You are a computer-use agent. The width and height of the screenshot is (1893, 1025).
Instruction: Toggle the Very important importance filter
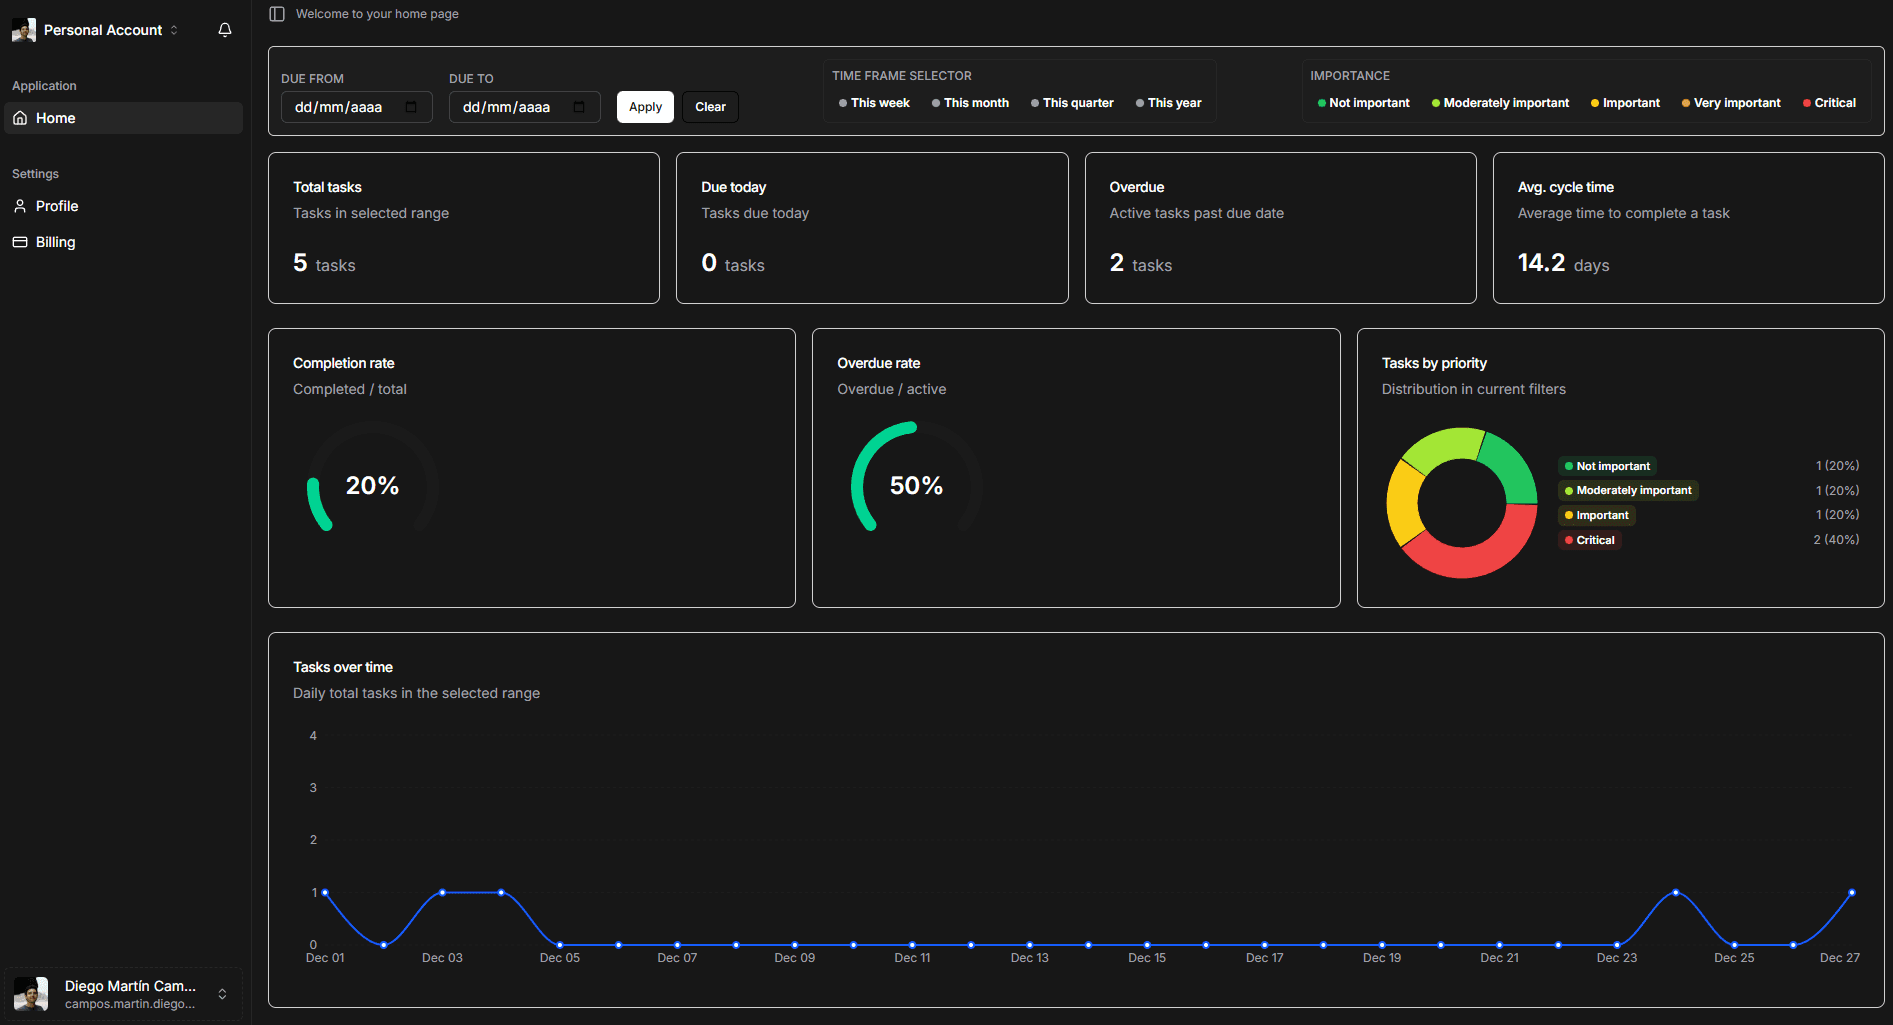1731,103
